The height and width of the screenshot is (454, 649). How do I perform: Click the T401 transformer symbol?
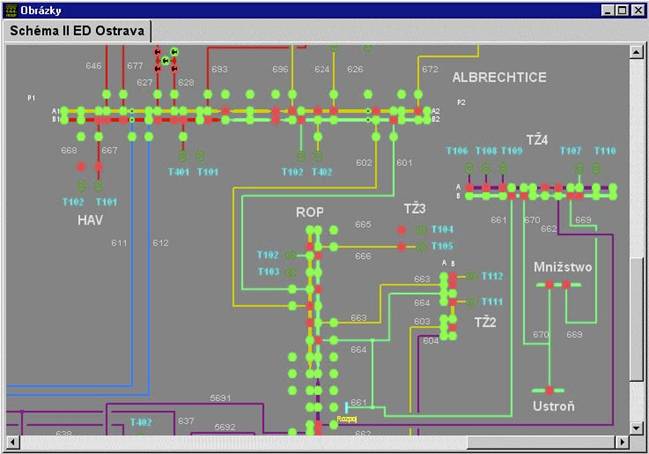click(x=183, y=156)
